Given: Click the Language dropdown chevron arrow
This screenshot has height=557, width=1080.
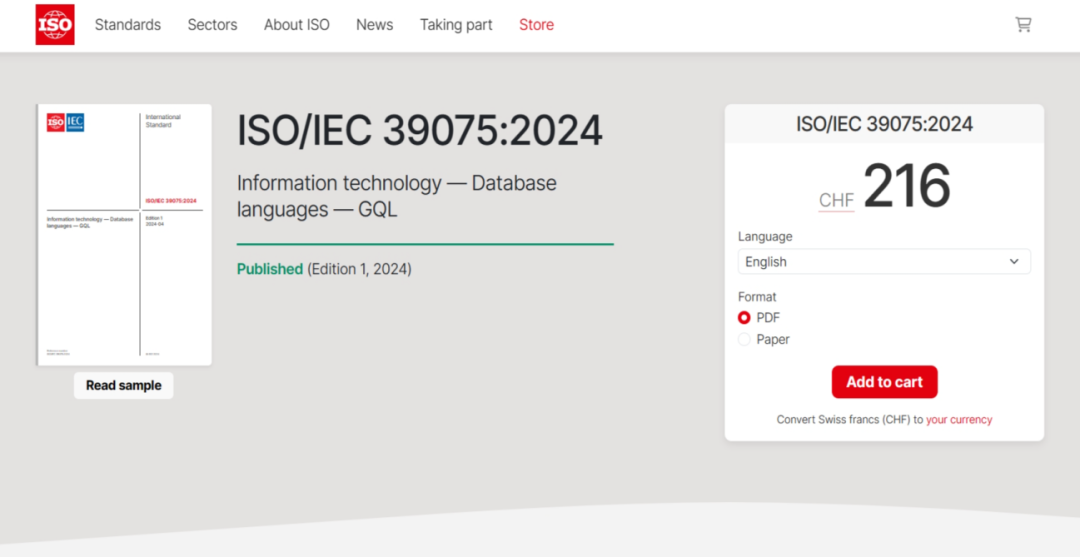Looking at the screenshot, I should tap(1014, 262).
